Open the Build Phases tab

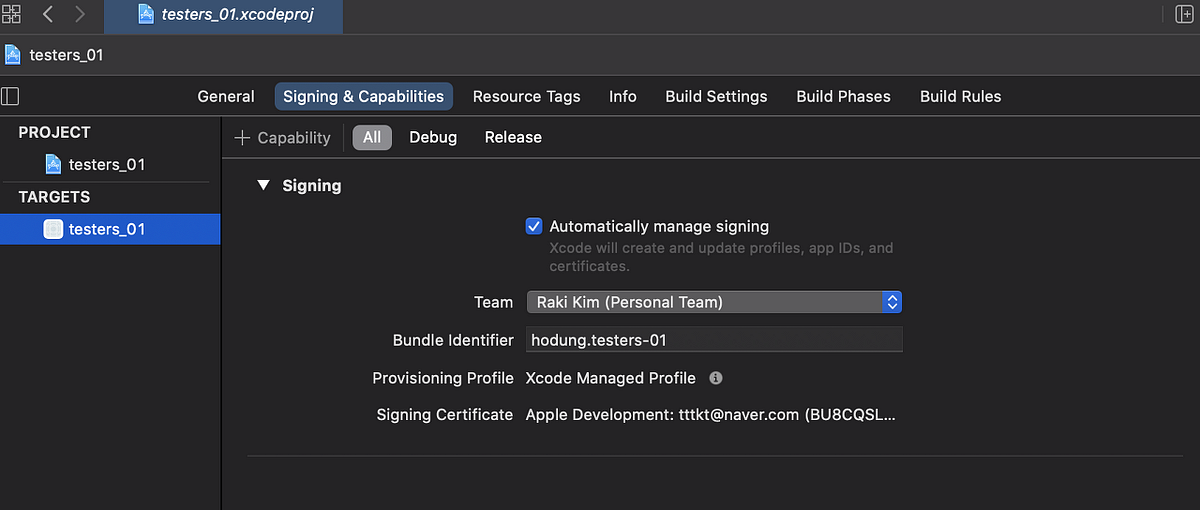843,97
